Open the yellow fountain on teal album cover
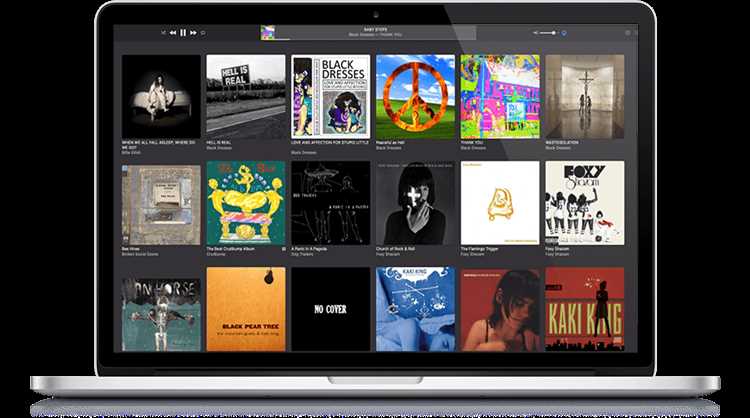This screenshot has width=750, height=418. pyautogui.click(x=246, y=203)
